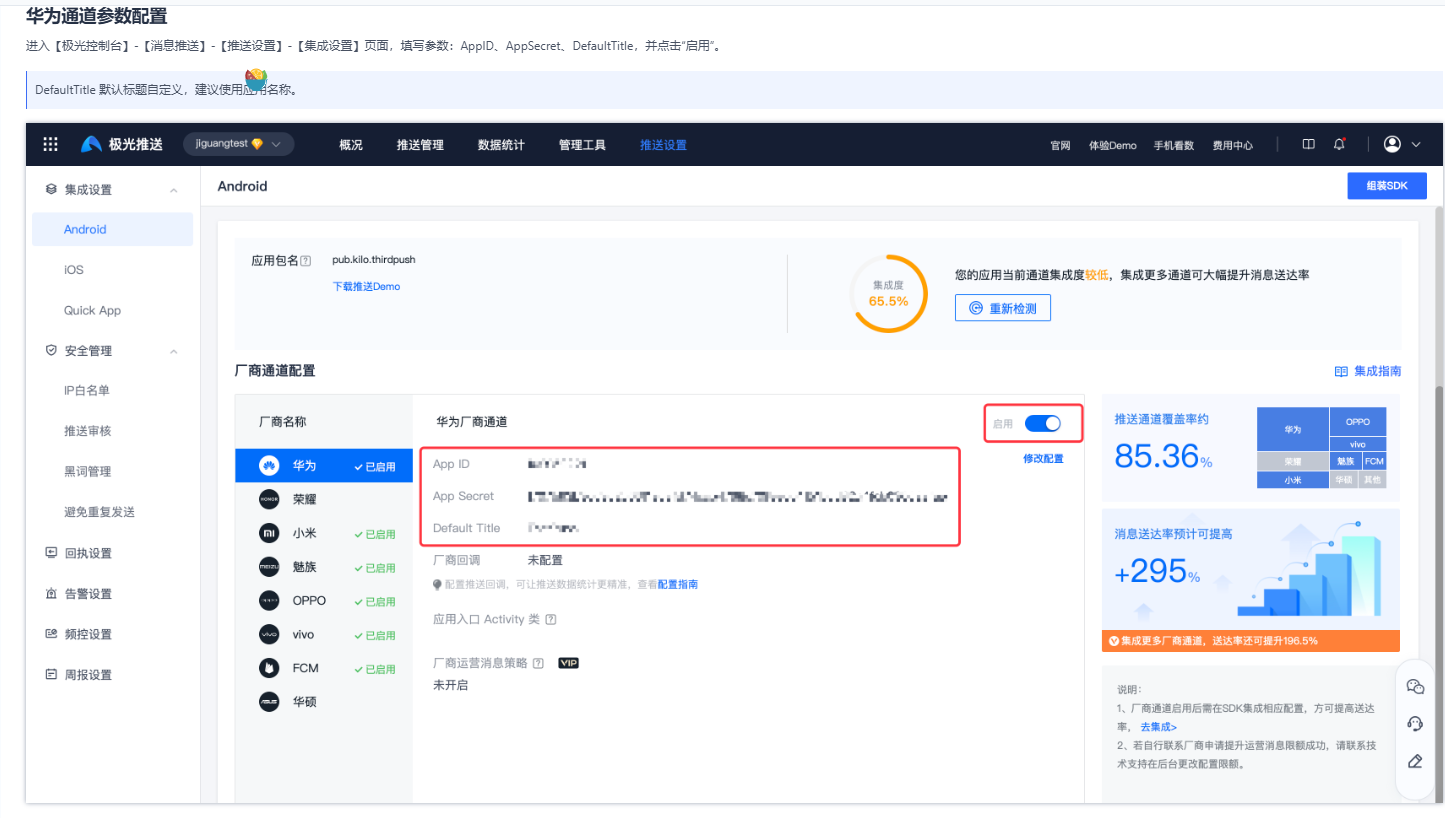The width and height of the screenshot is (1445, 818).
Task: Switch to 数据统计 tab
Action: (x=501, y=145)
